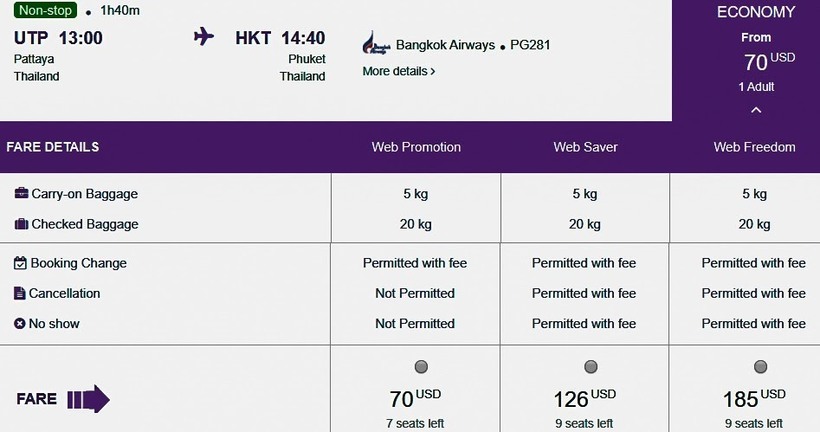Click the Web Saver column header
This screenshot has height=432, width=820.
coord(585,147)
